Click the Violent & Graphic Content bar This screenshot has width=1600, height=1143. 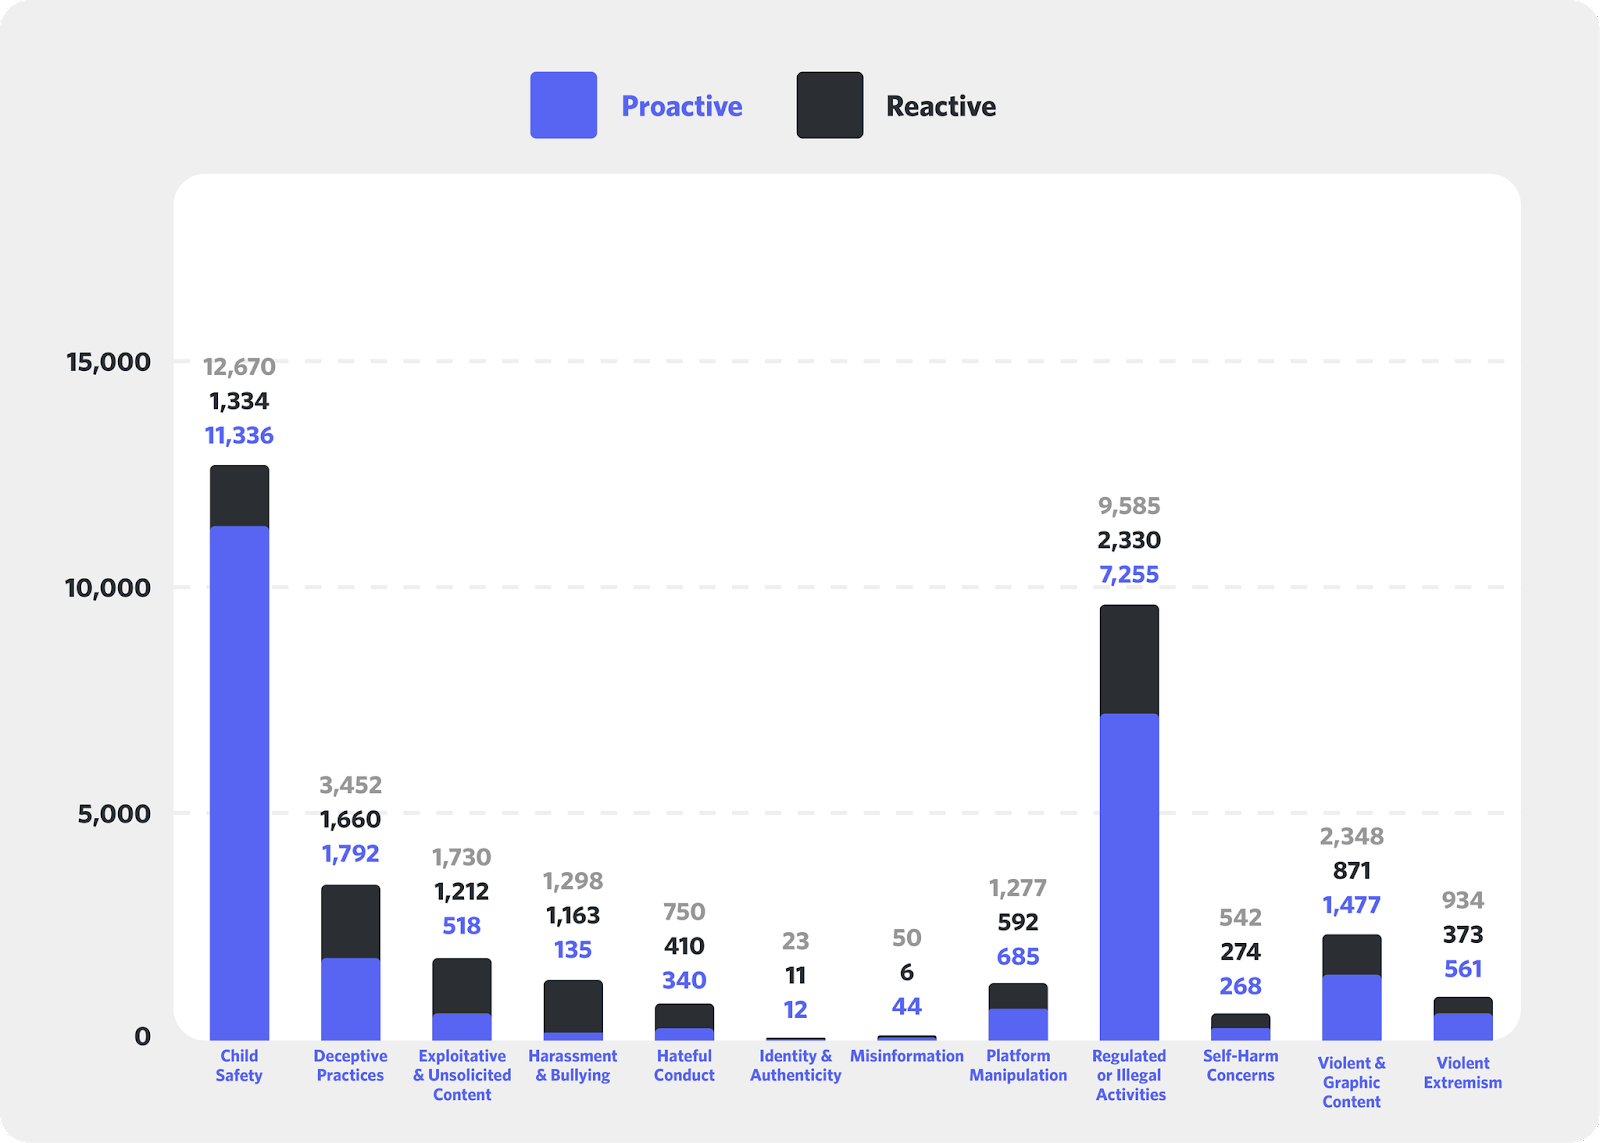point(1351,990)
